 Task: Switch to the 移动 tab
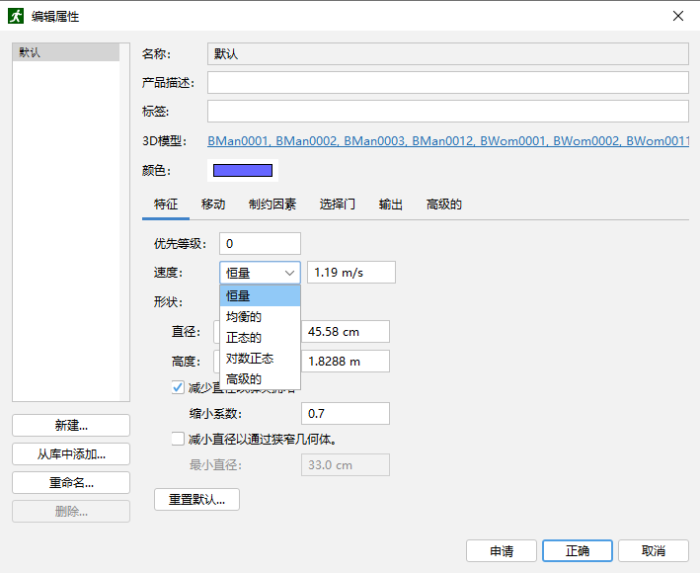[x=213, y=204]
